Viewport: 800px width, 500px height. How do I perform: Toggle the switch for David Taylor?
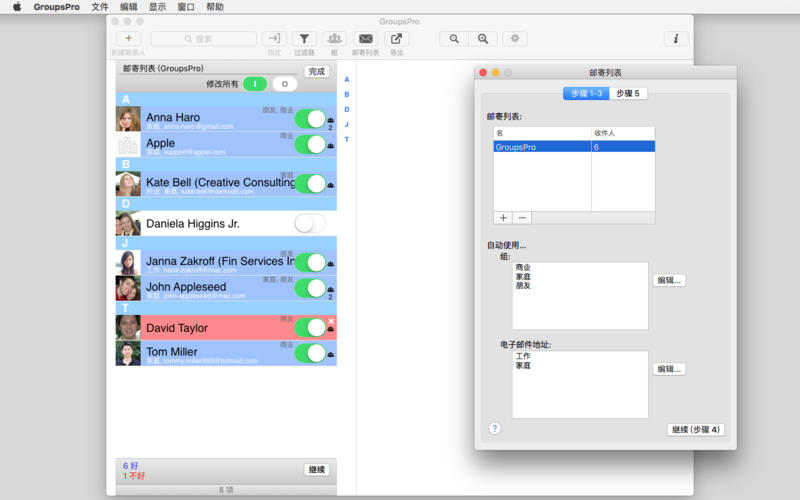(x=310, y=328)
